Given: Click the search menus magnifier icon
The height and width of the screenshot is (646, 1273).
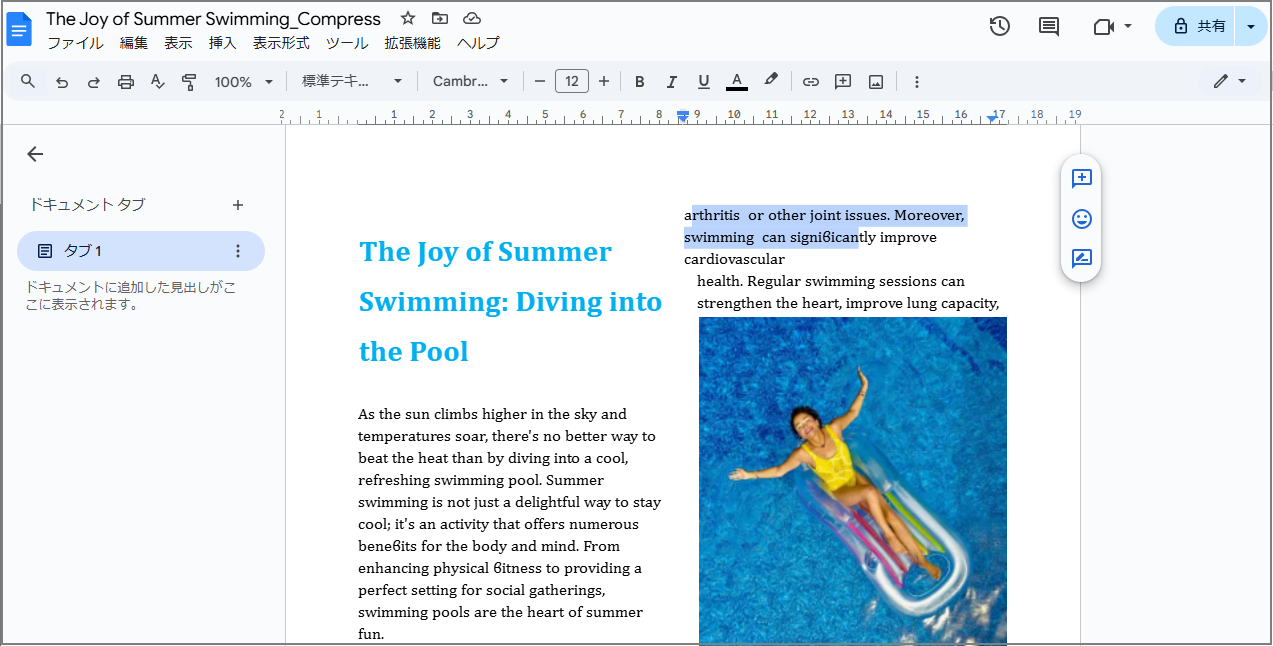Looking at the screenshot, I should point(28,82).
